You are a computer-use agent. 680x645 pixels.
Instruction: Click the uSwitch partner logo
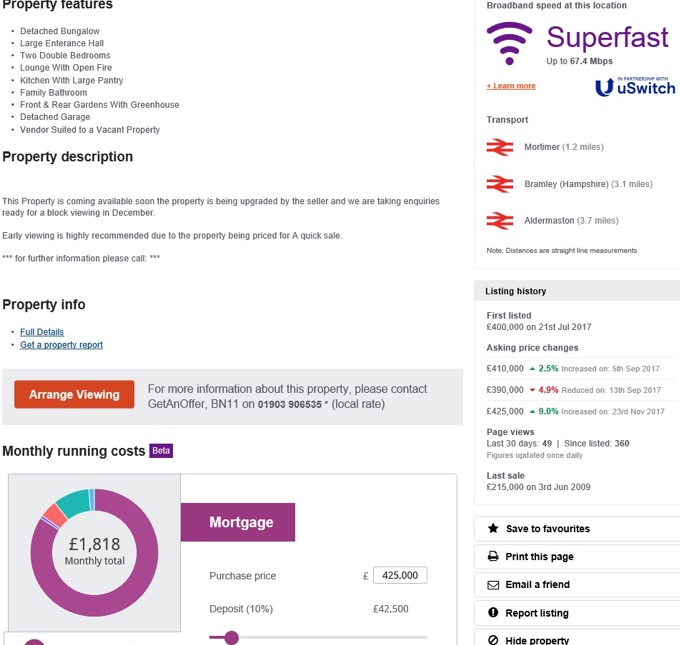pos(634,87)
